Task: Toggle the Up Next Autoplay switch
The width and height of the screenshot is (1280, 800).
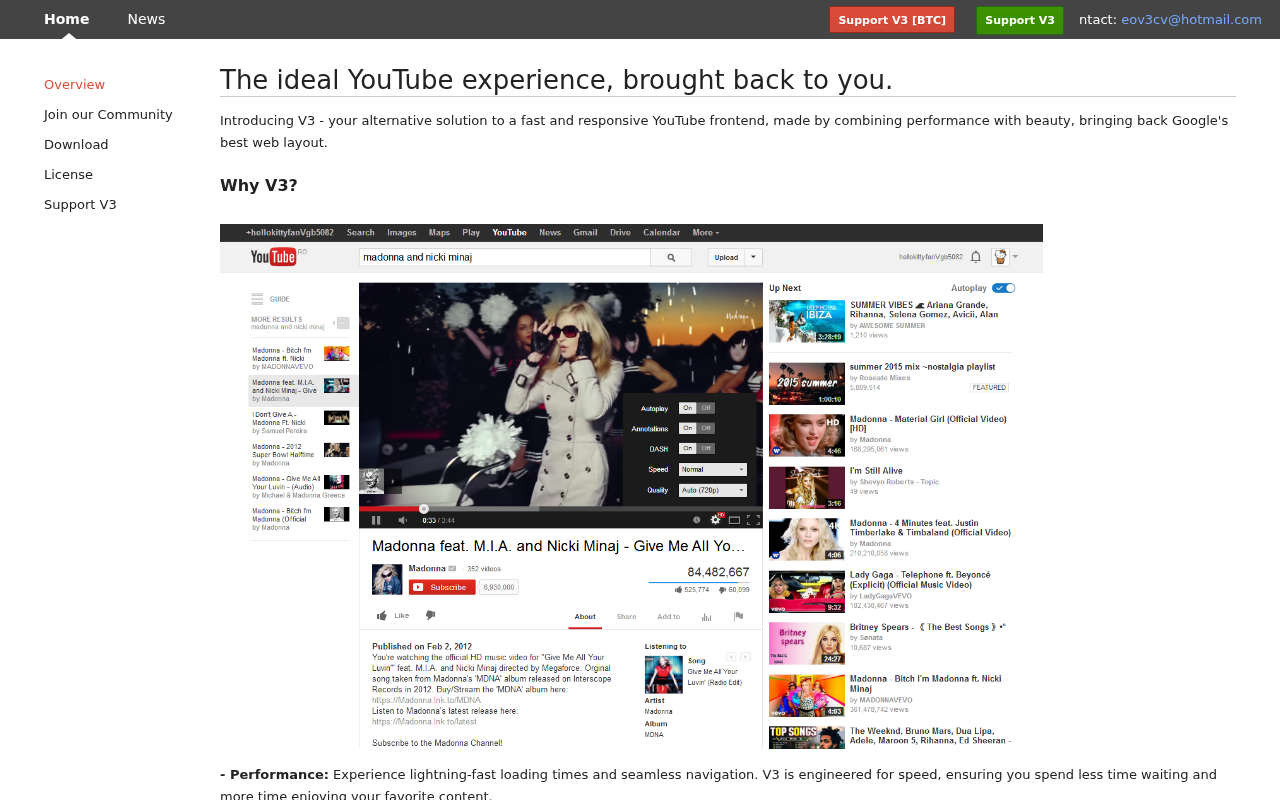Action: 1004,288
